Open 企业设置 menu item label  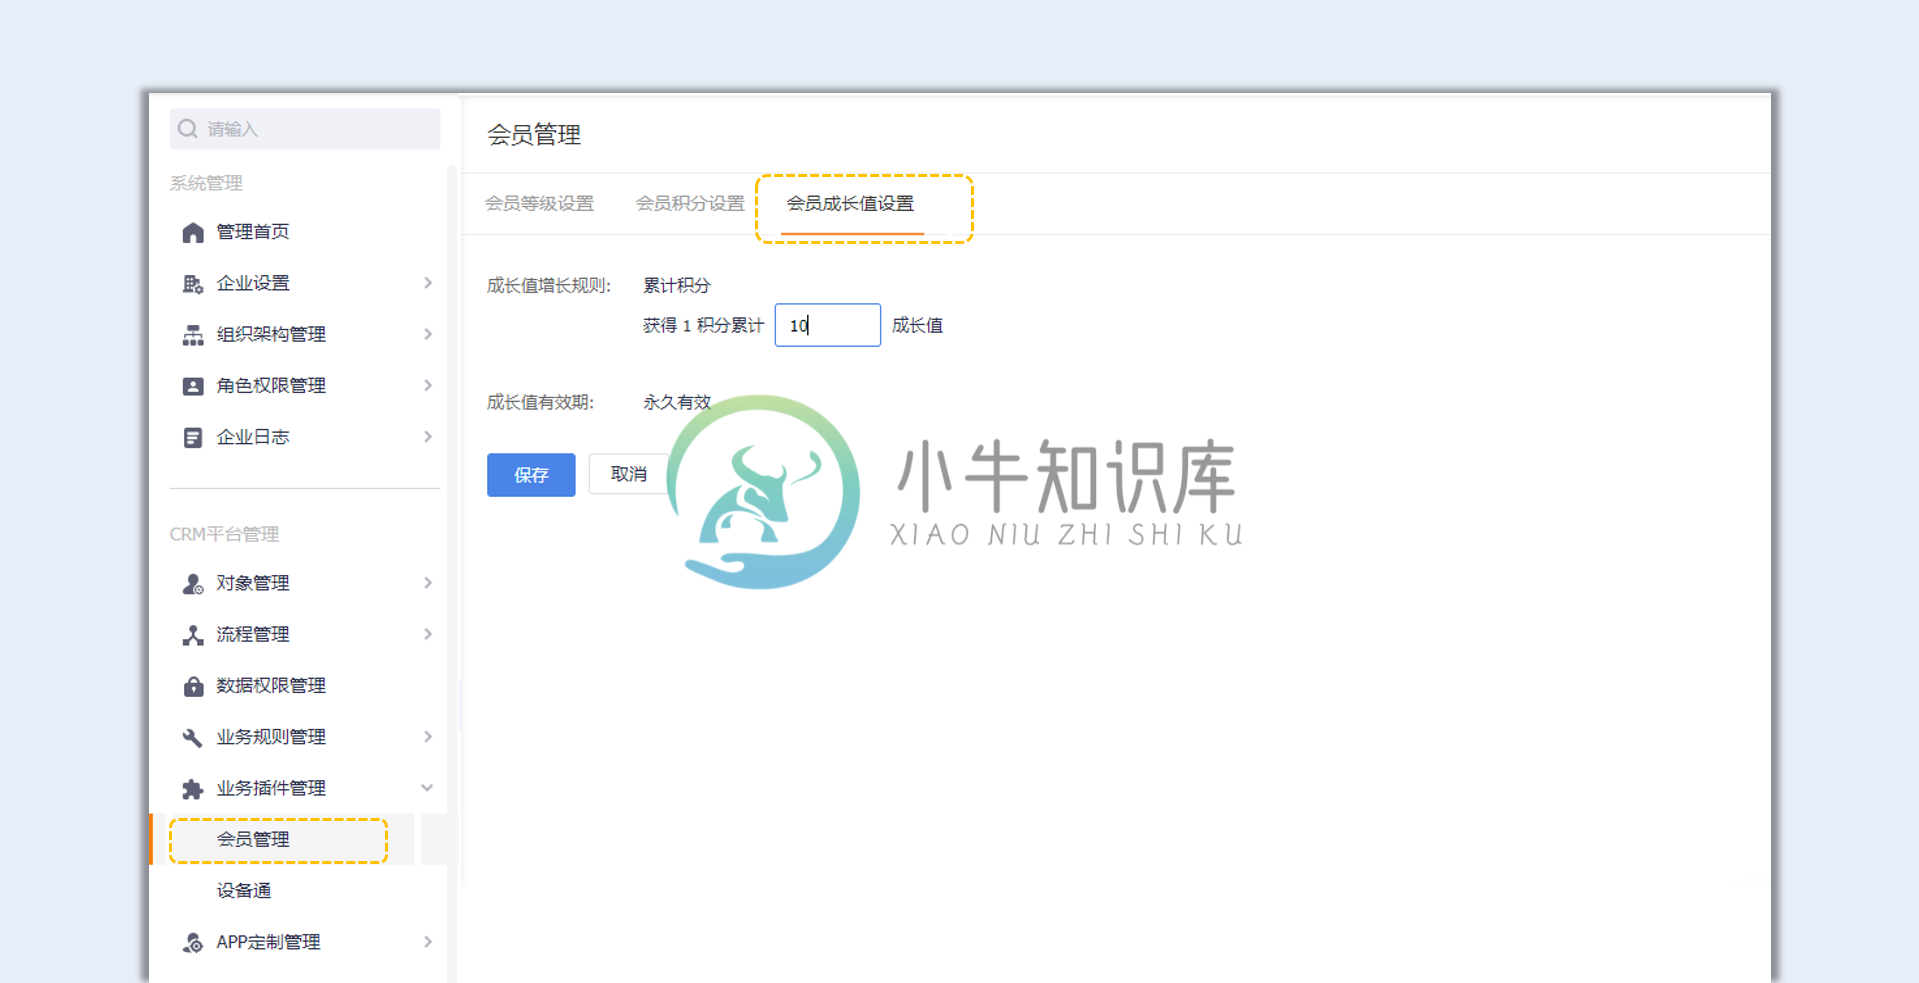click(253, 284)
